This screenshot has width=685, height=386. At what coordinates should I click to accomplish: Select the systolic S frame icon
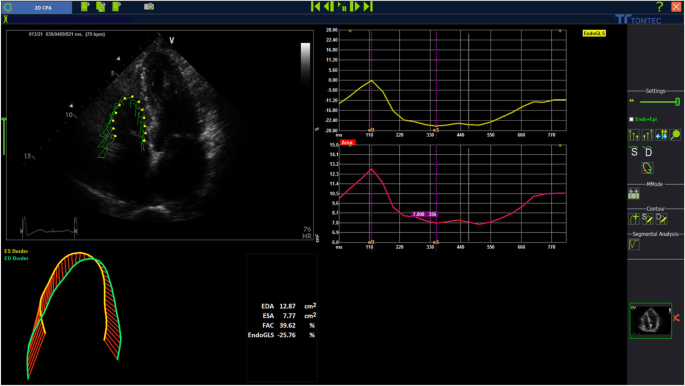coord(634,152)
